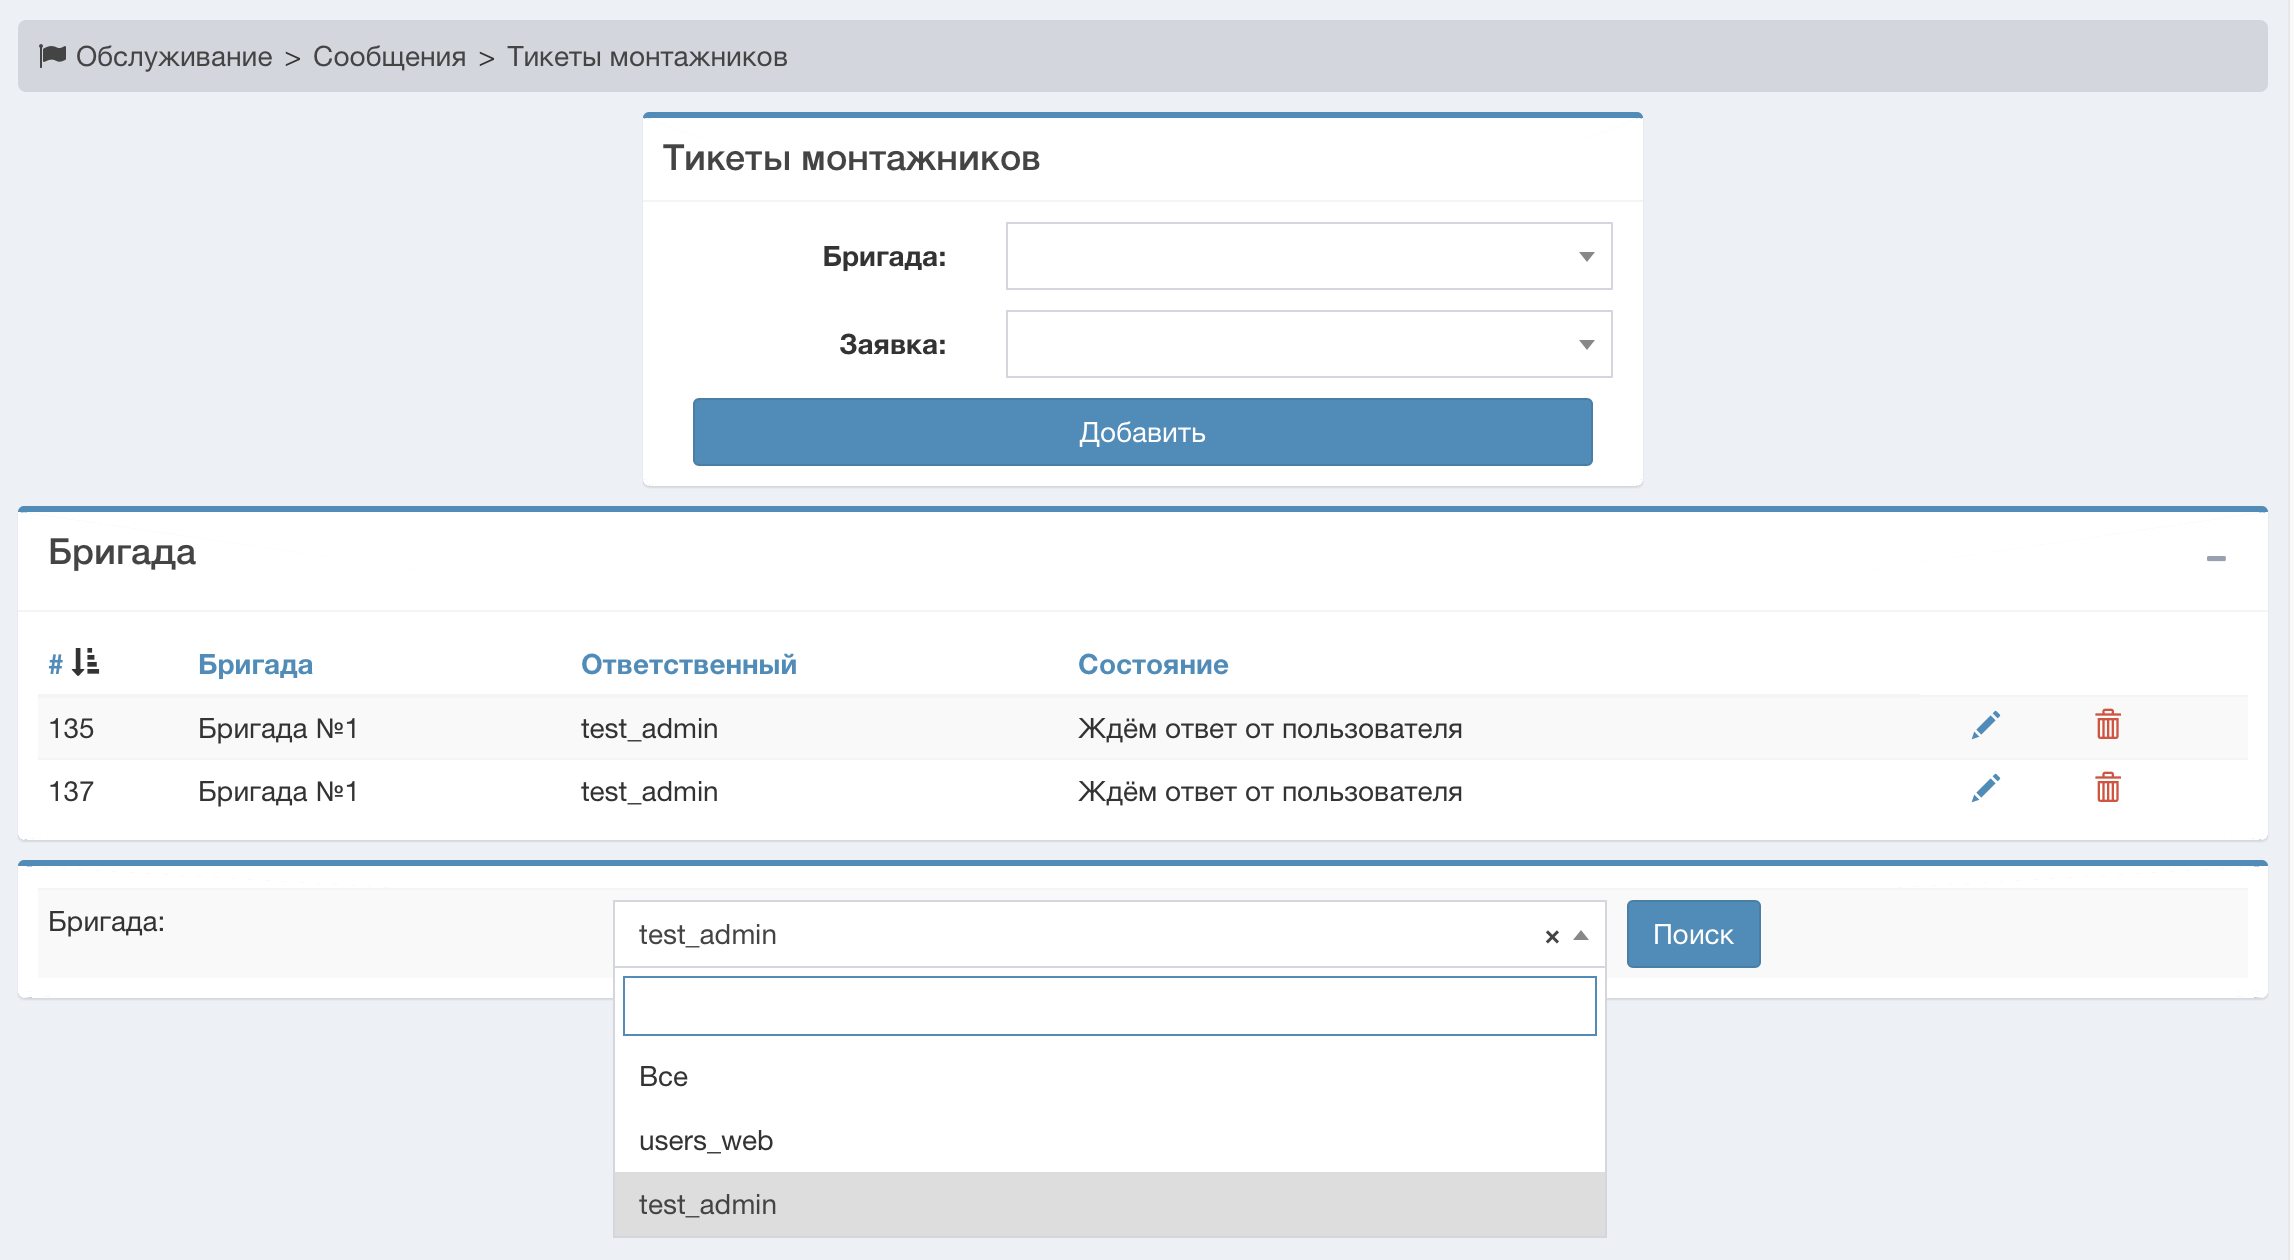Viewport: 2294px width, 1260px height.
Task: Sort by the Состояние column header
Action: [x=1152, y=665]
